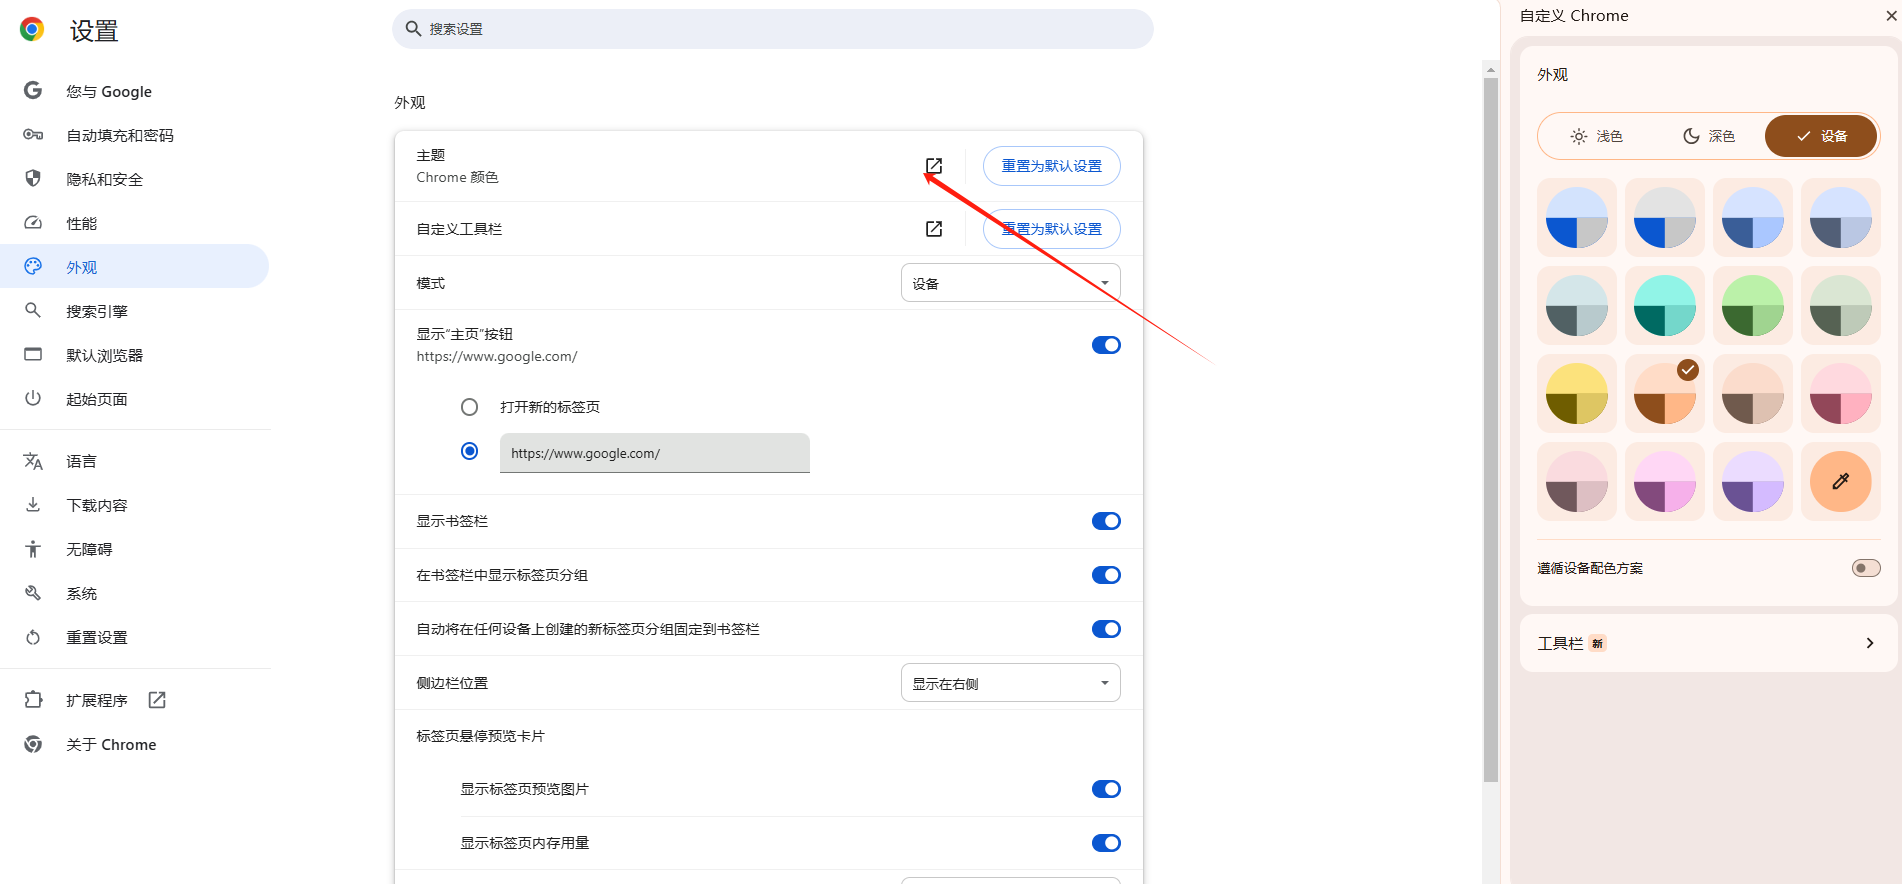Choose the magenta pink theme swatch
Image resolution: width=1902 pixels, height=884 pixels.
click(x=1665, y=481)
